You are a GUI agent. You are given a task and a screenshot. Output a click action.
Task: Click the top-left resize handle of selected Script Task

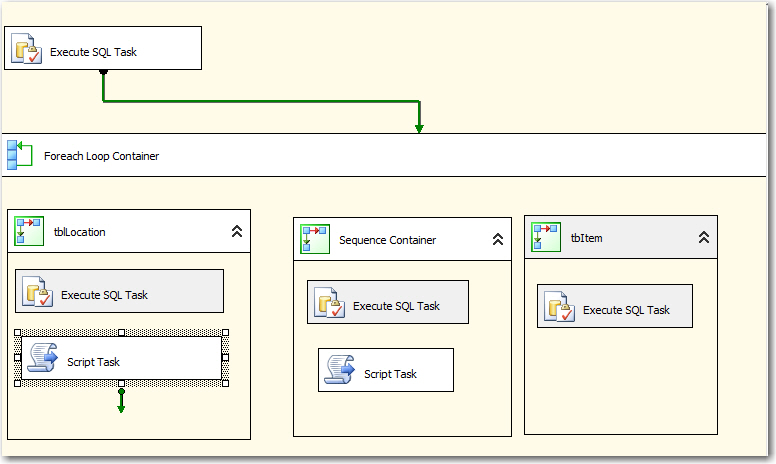coord(18,332)
